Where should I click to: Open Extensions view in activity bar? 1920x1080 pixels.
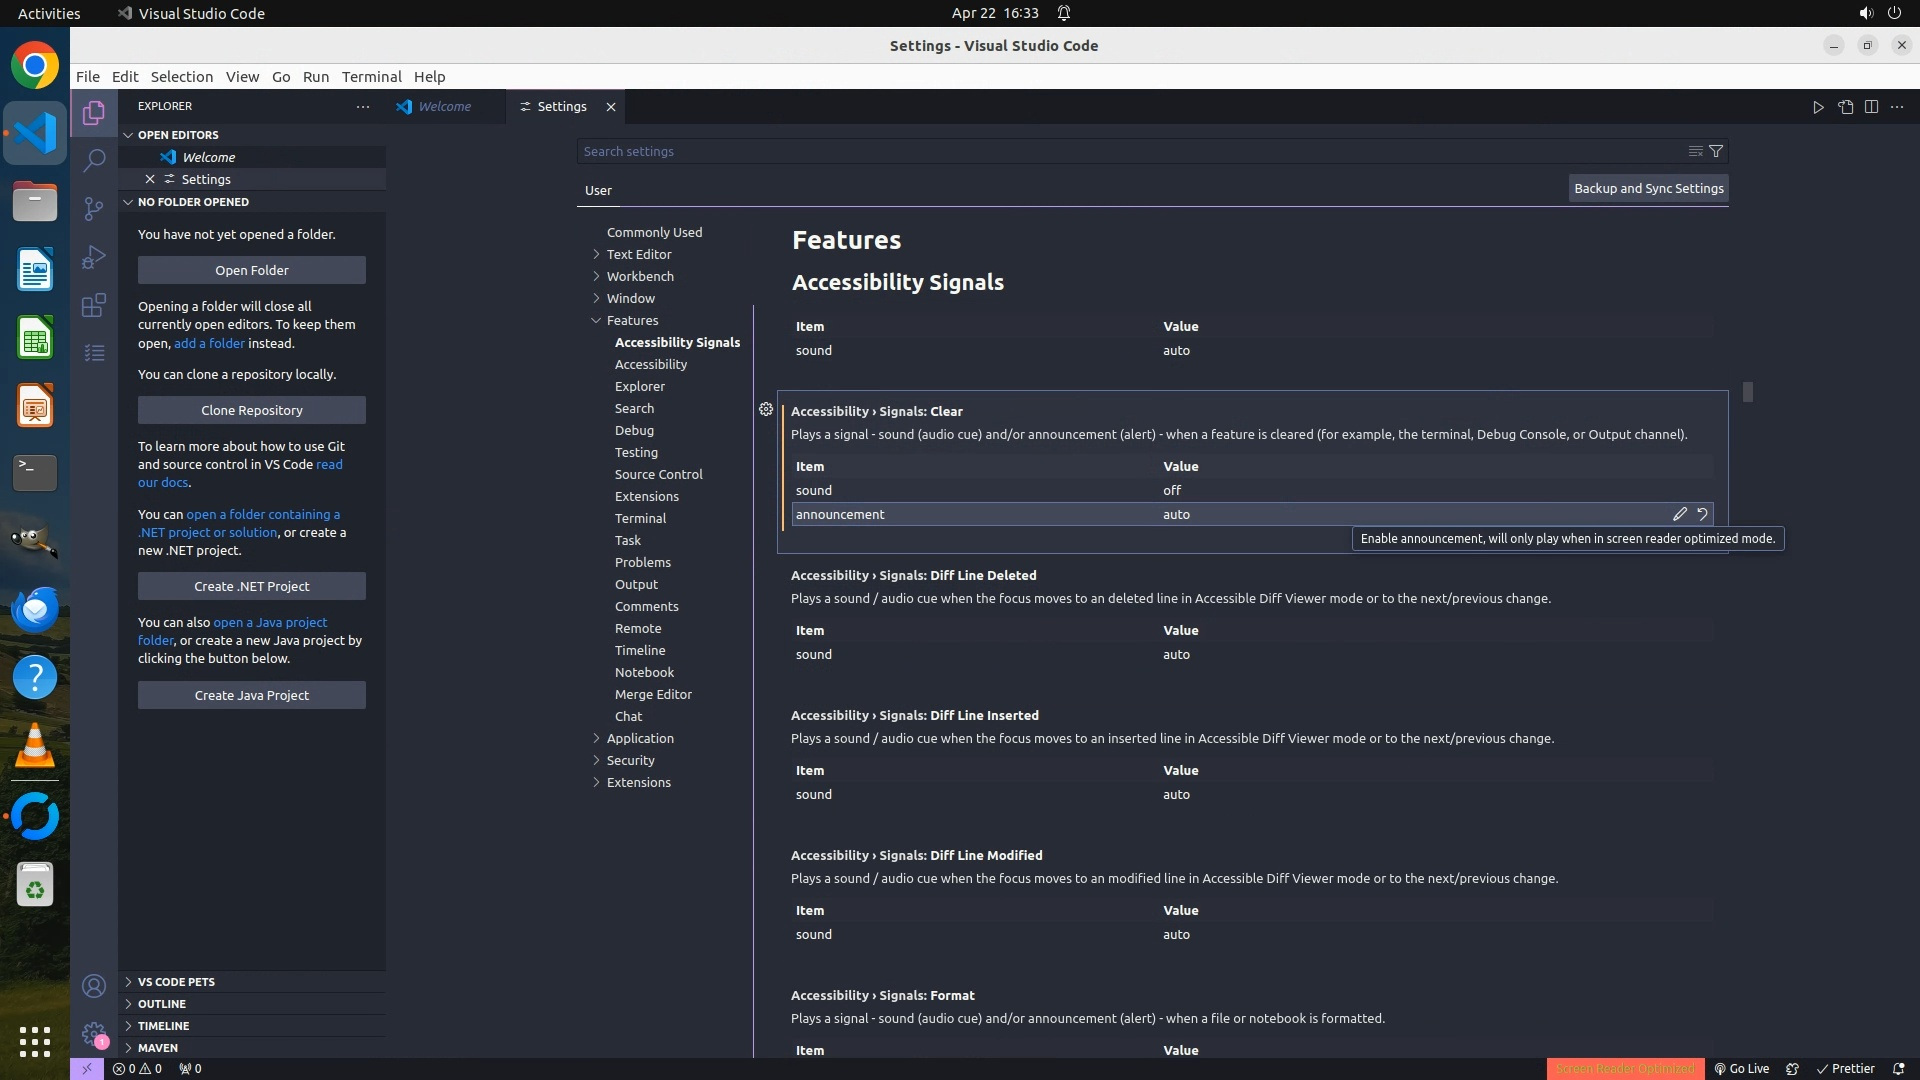tap(93, 305)
